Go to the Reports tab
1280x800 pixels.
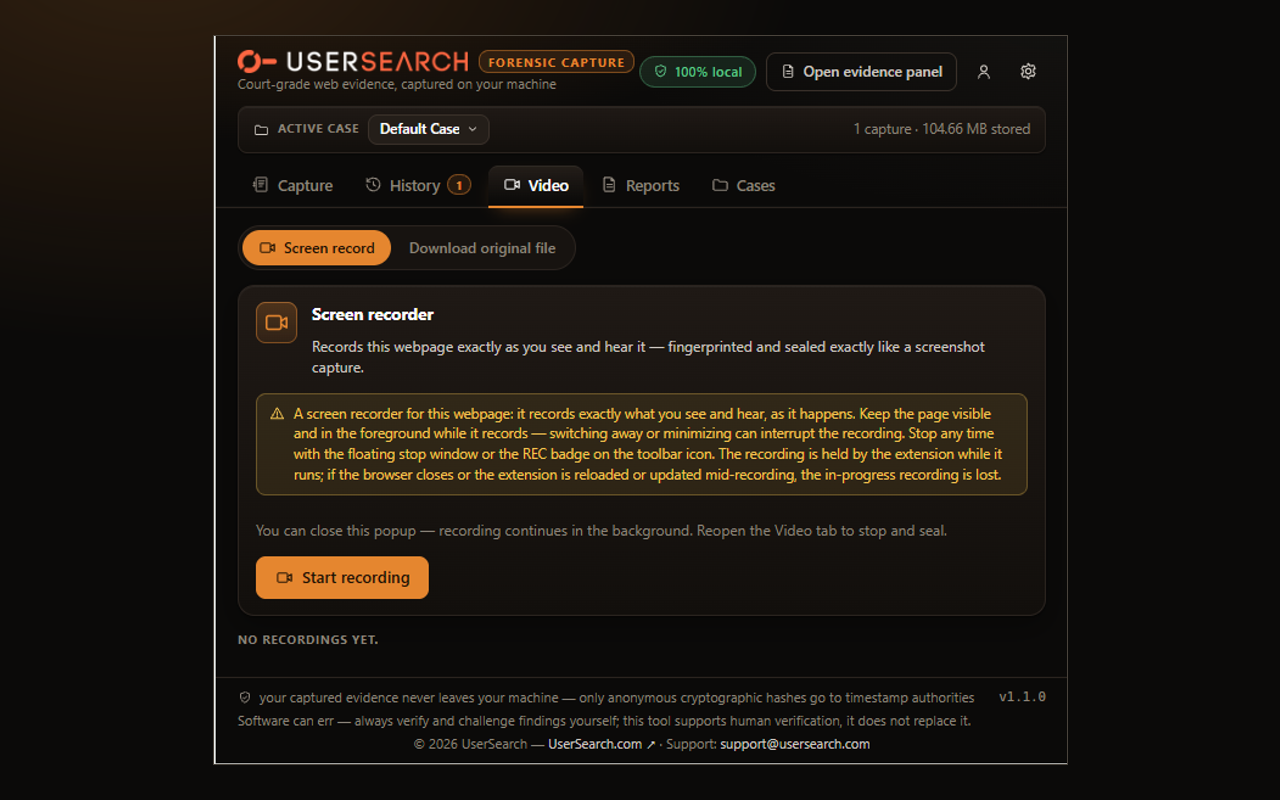click(x=641, y=186)
